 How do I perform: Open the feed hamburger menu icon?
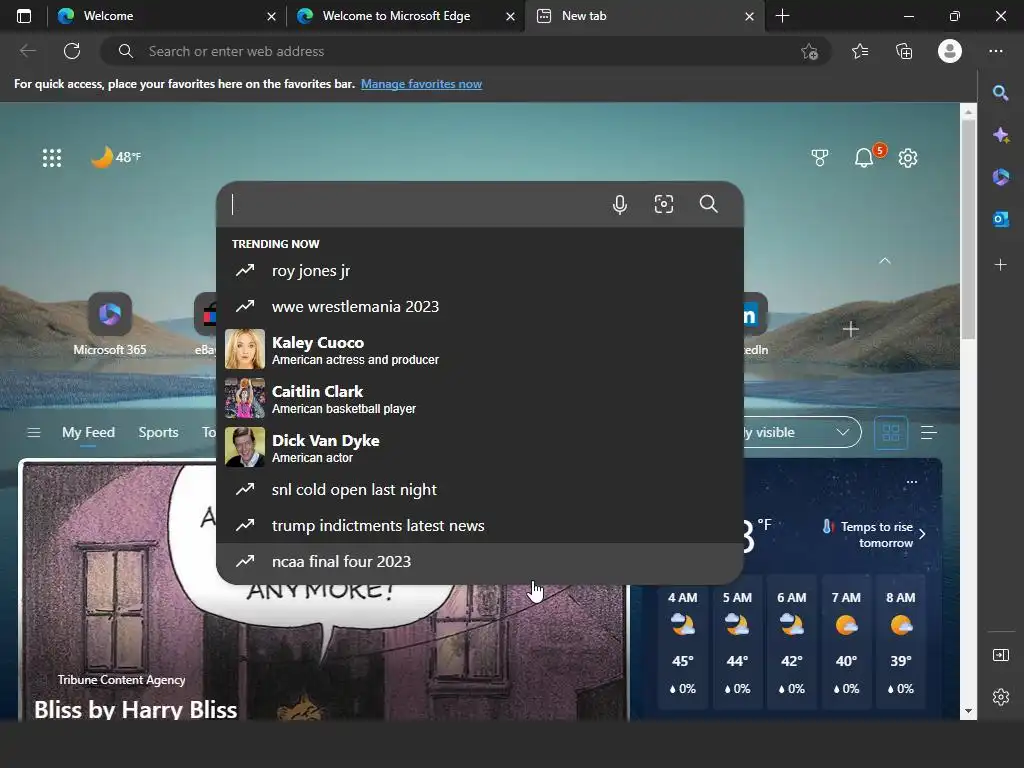click(x=33, y=432)
